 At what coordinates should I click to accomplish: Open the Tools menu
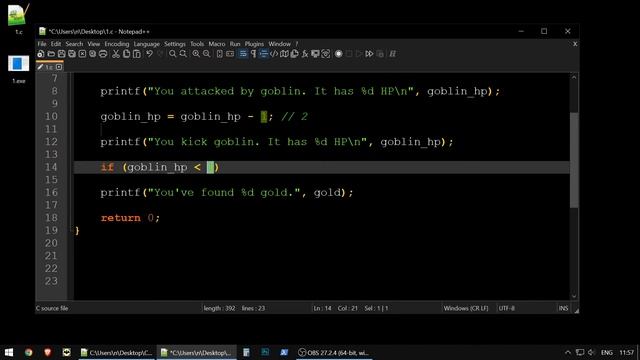coord(197,44)
